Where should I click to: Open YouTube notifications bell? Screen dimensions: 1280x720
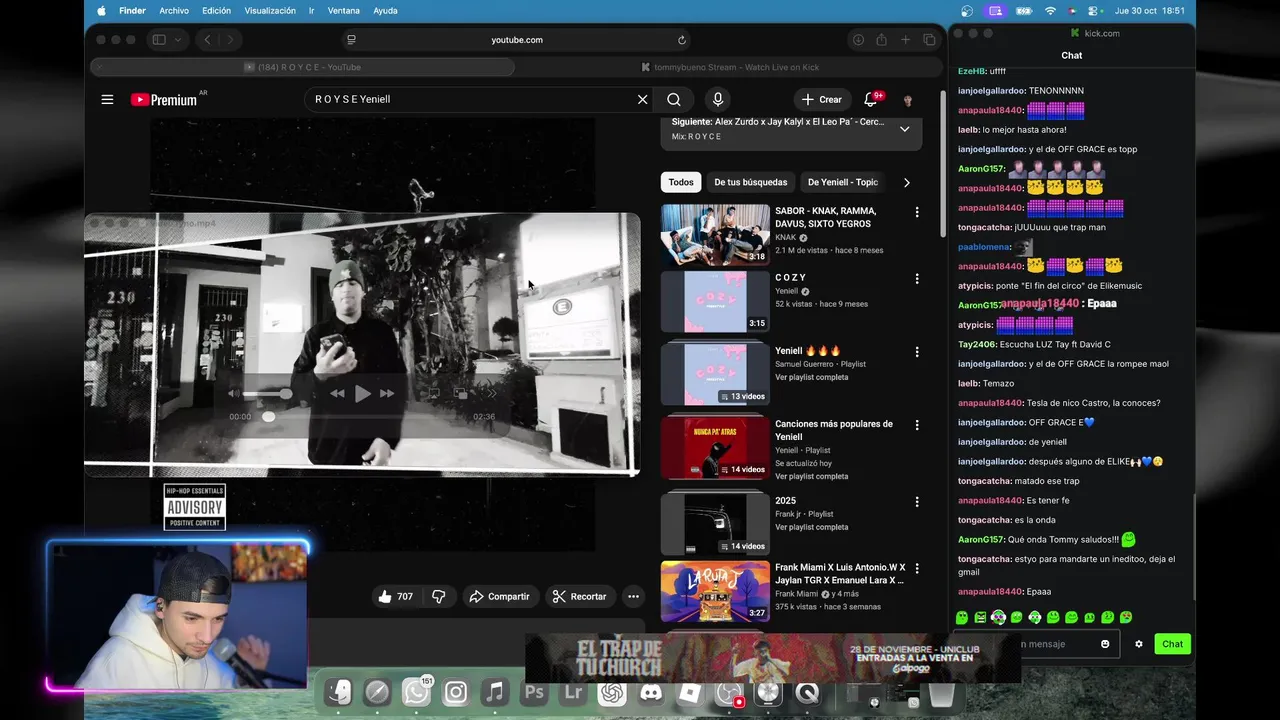pyautogui.click(x=870, y=99)
